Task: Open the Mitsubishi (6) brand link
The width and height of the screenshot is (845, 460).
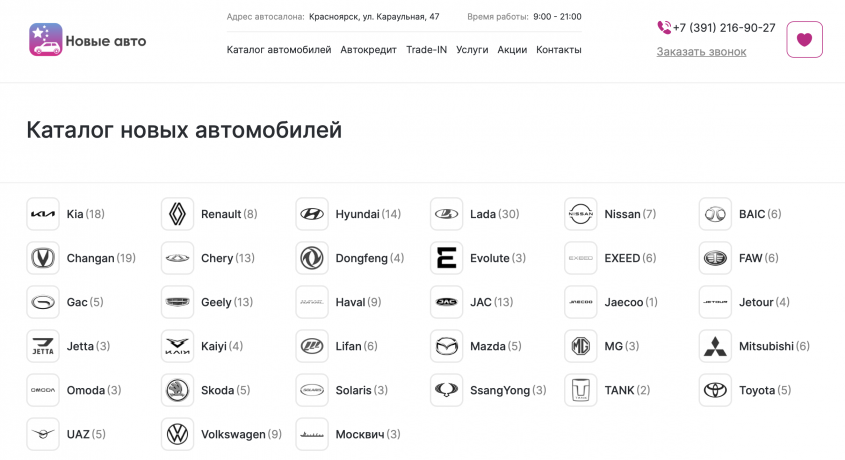Action: coord(774,346)
